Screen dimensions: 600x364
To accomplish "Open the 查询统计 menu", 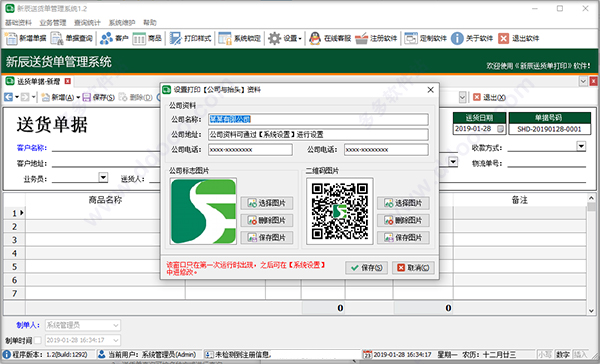I will 87,23.
